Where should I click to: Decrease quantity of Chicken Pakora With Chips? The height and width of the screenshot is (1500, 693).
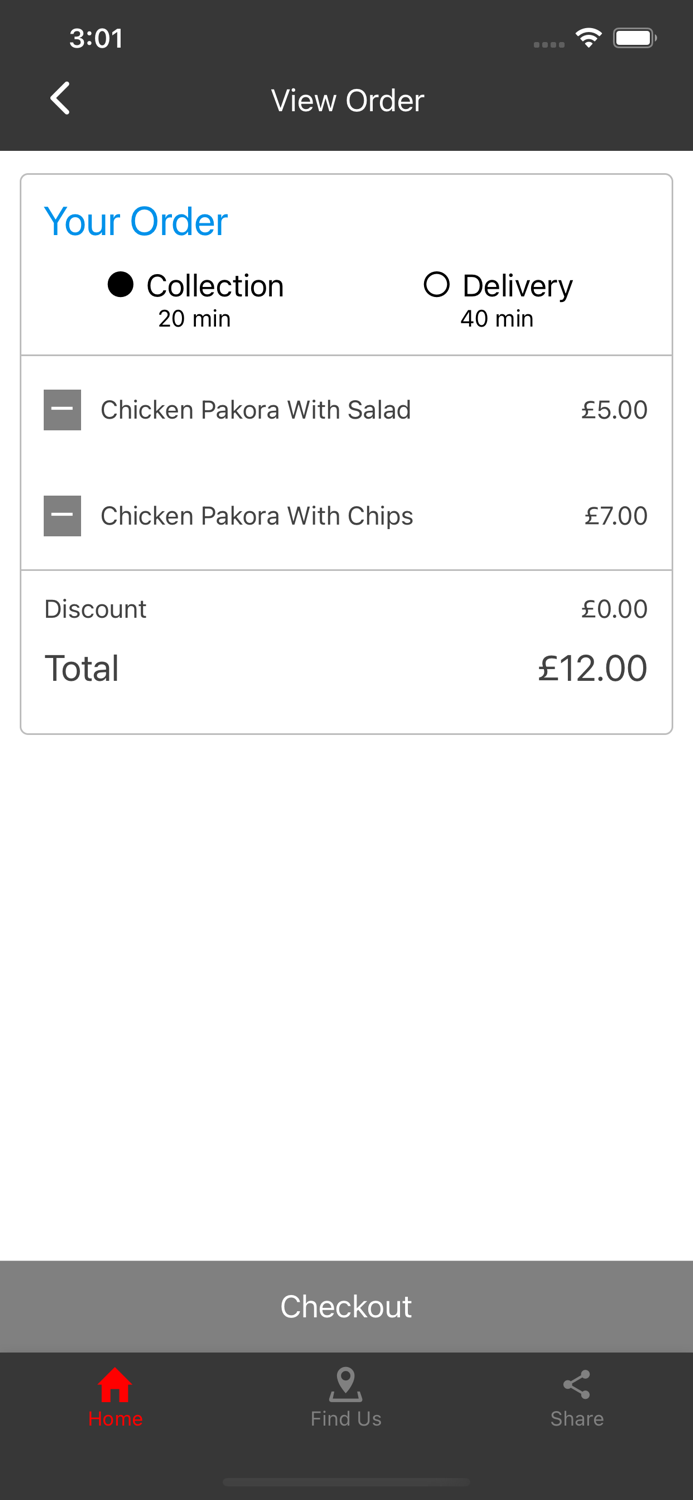point(62,515)
